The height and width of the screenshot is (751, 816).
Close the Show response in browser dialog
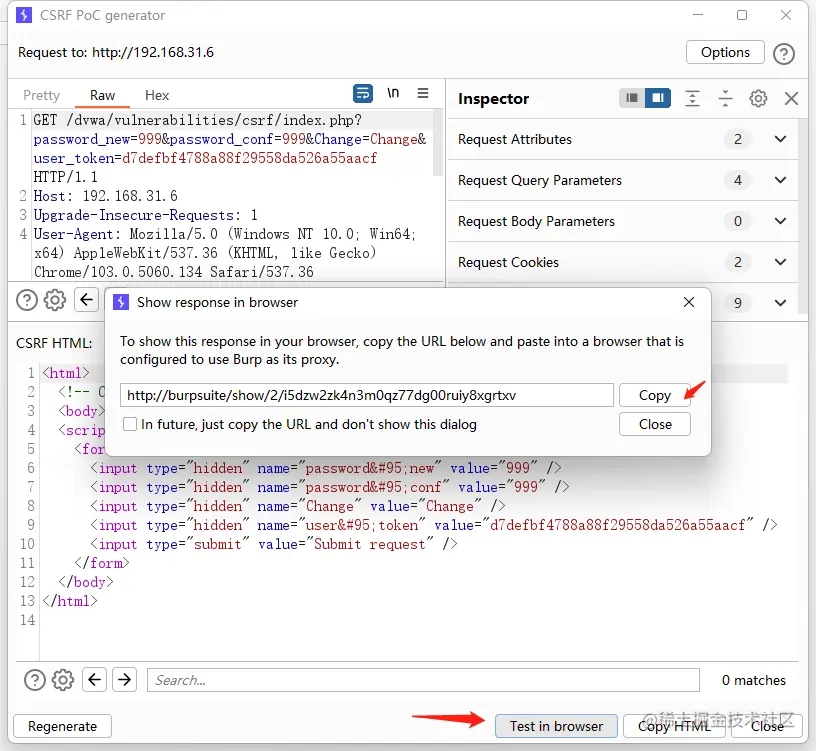688,302
